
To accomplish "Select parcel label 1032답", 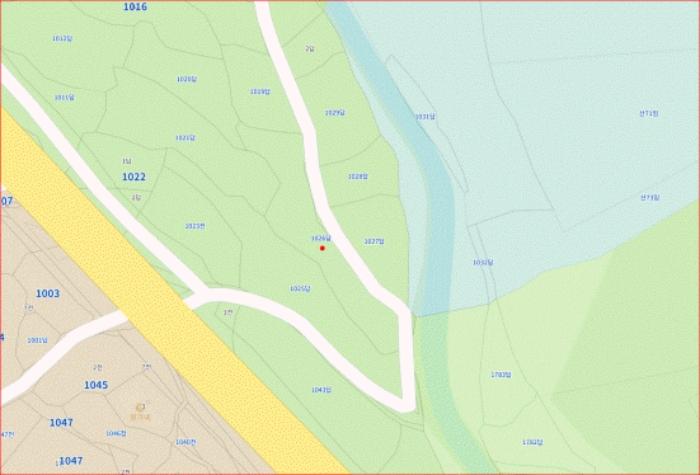I will click(x=483, y=263).
